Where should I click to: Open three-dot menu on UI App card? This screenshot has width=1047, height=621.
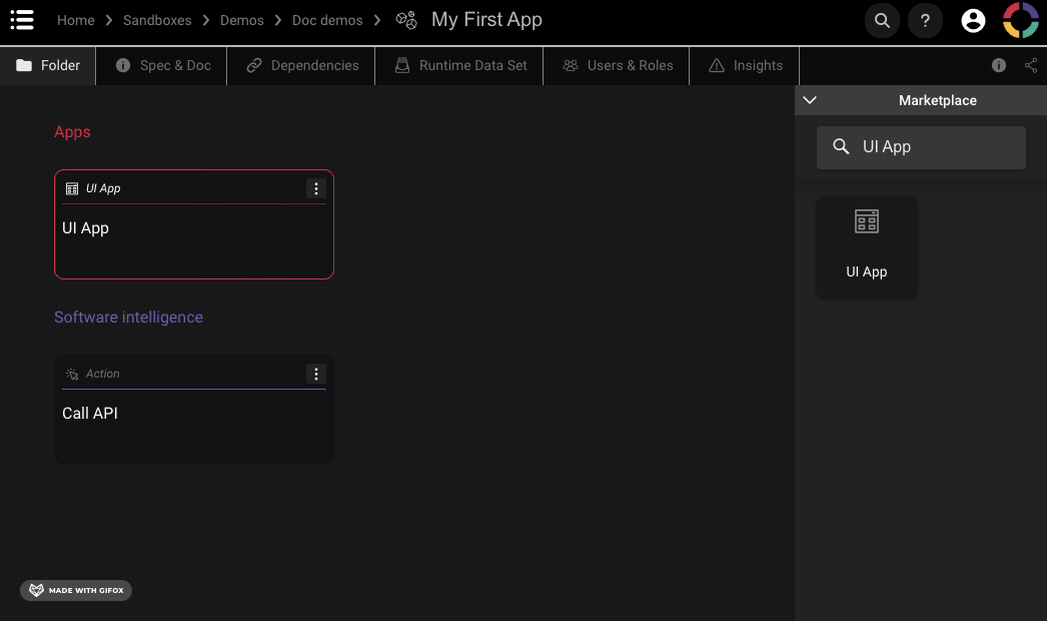click(316, 189)
